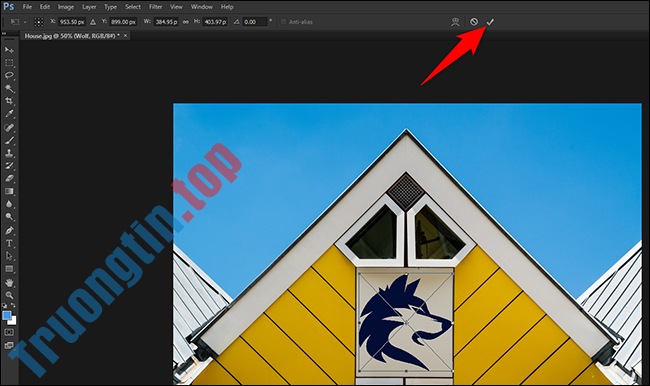Select the Rectangular Marquee tool
The image size is (650, 386).
(x=9, y=63)
